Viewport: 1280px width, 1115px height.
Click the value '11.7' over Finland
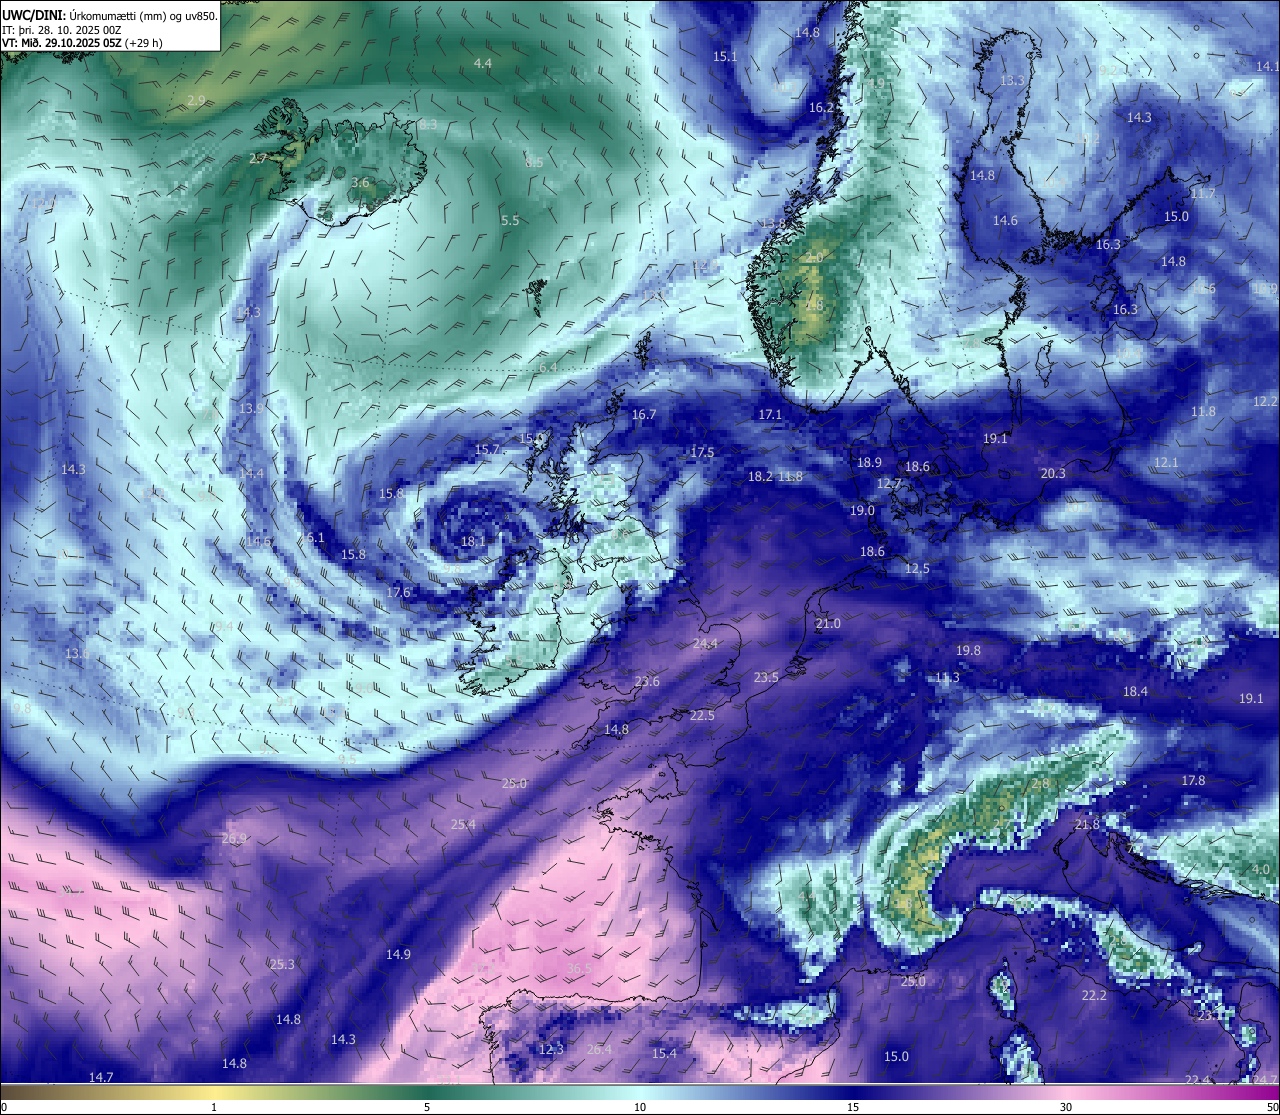pos(1203,193)
